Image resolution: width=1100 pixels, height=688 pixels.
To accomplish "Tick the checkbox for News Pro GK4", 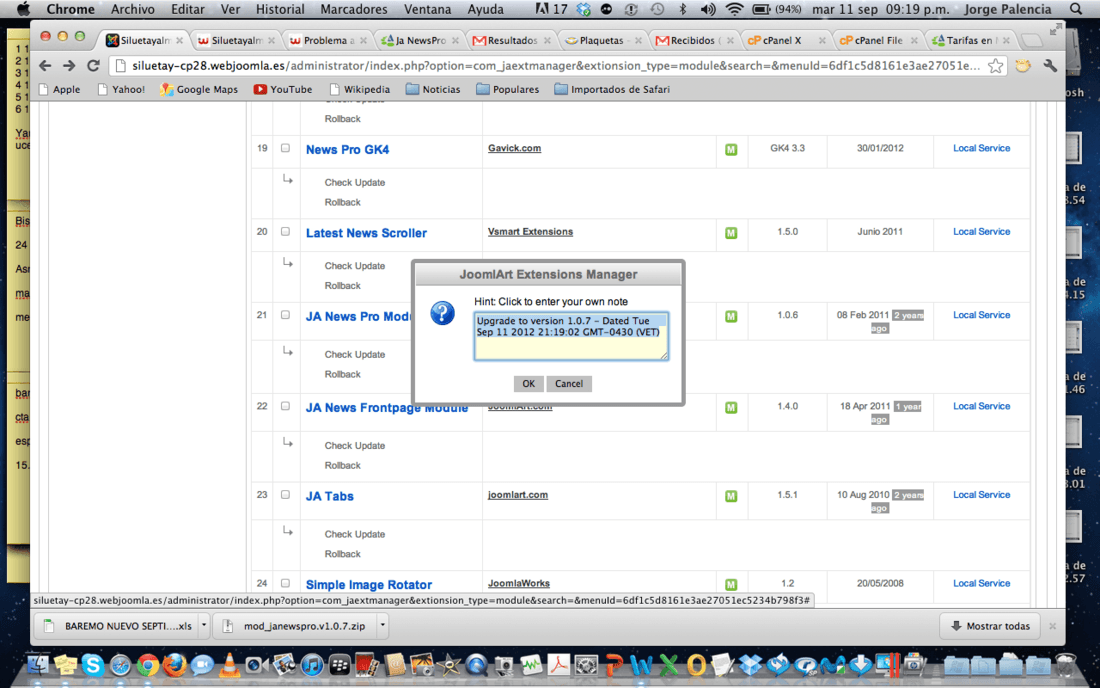I will (x=285, y=148).
